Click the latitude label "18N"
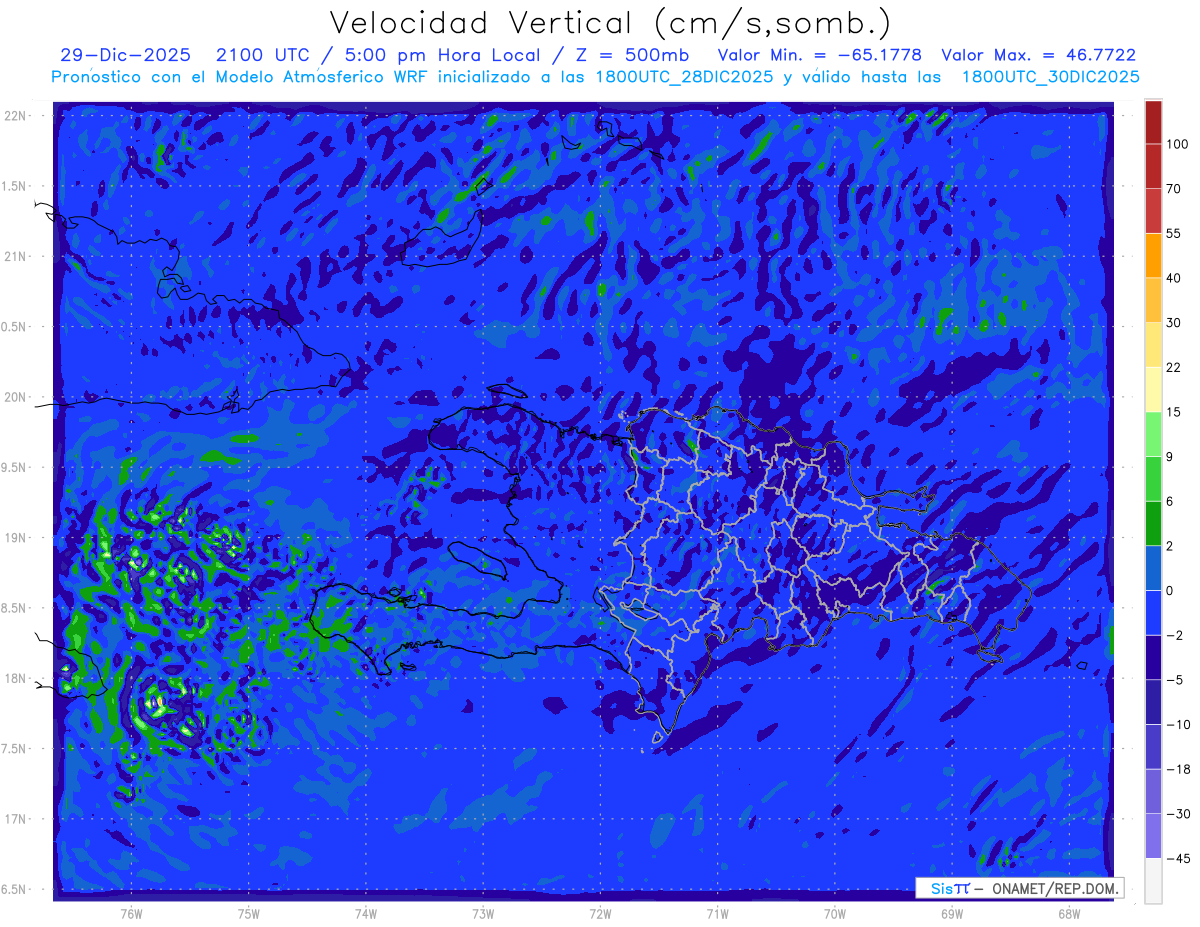Viewport: 1200px width, 927px height. [x=15, y=678]
